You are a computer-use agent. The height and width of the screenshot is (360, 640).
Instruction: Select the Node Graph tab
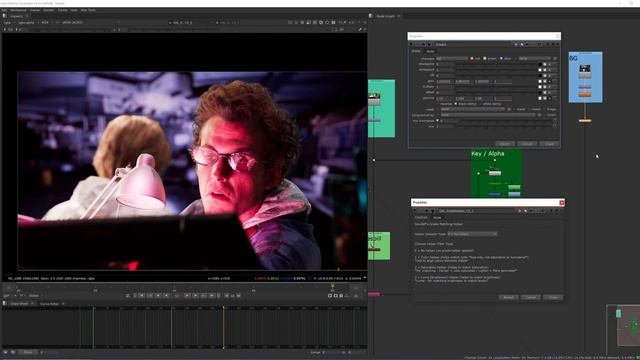[385, 16]
